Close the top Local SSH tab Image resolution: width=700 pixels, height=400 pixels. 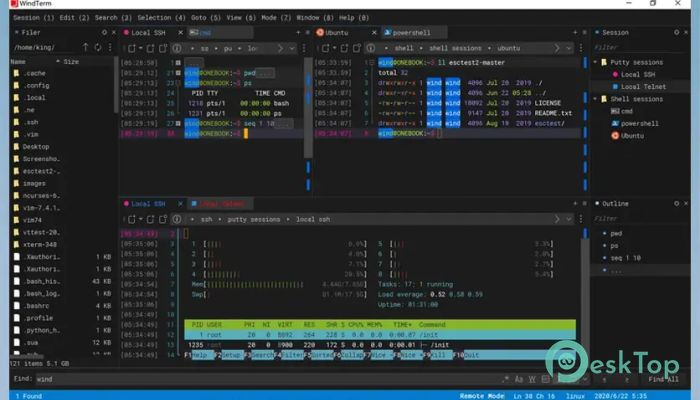point(180,33)
